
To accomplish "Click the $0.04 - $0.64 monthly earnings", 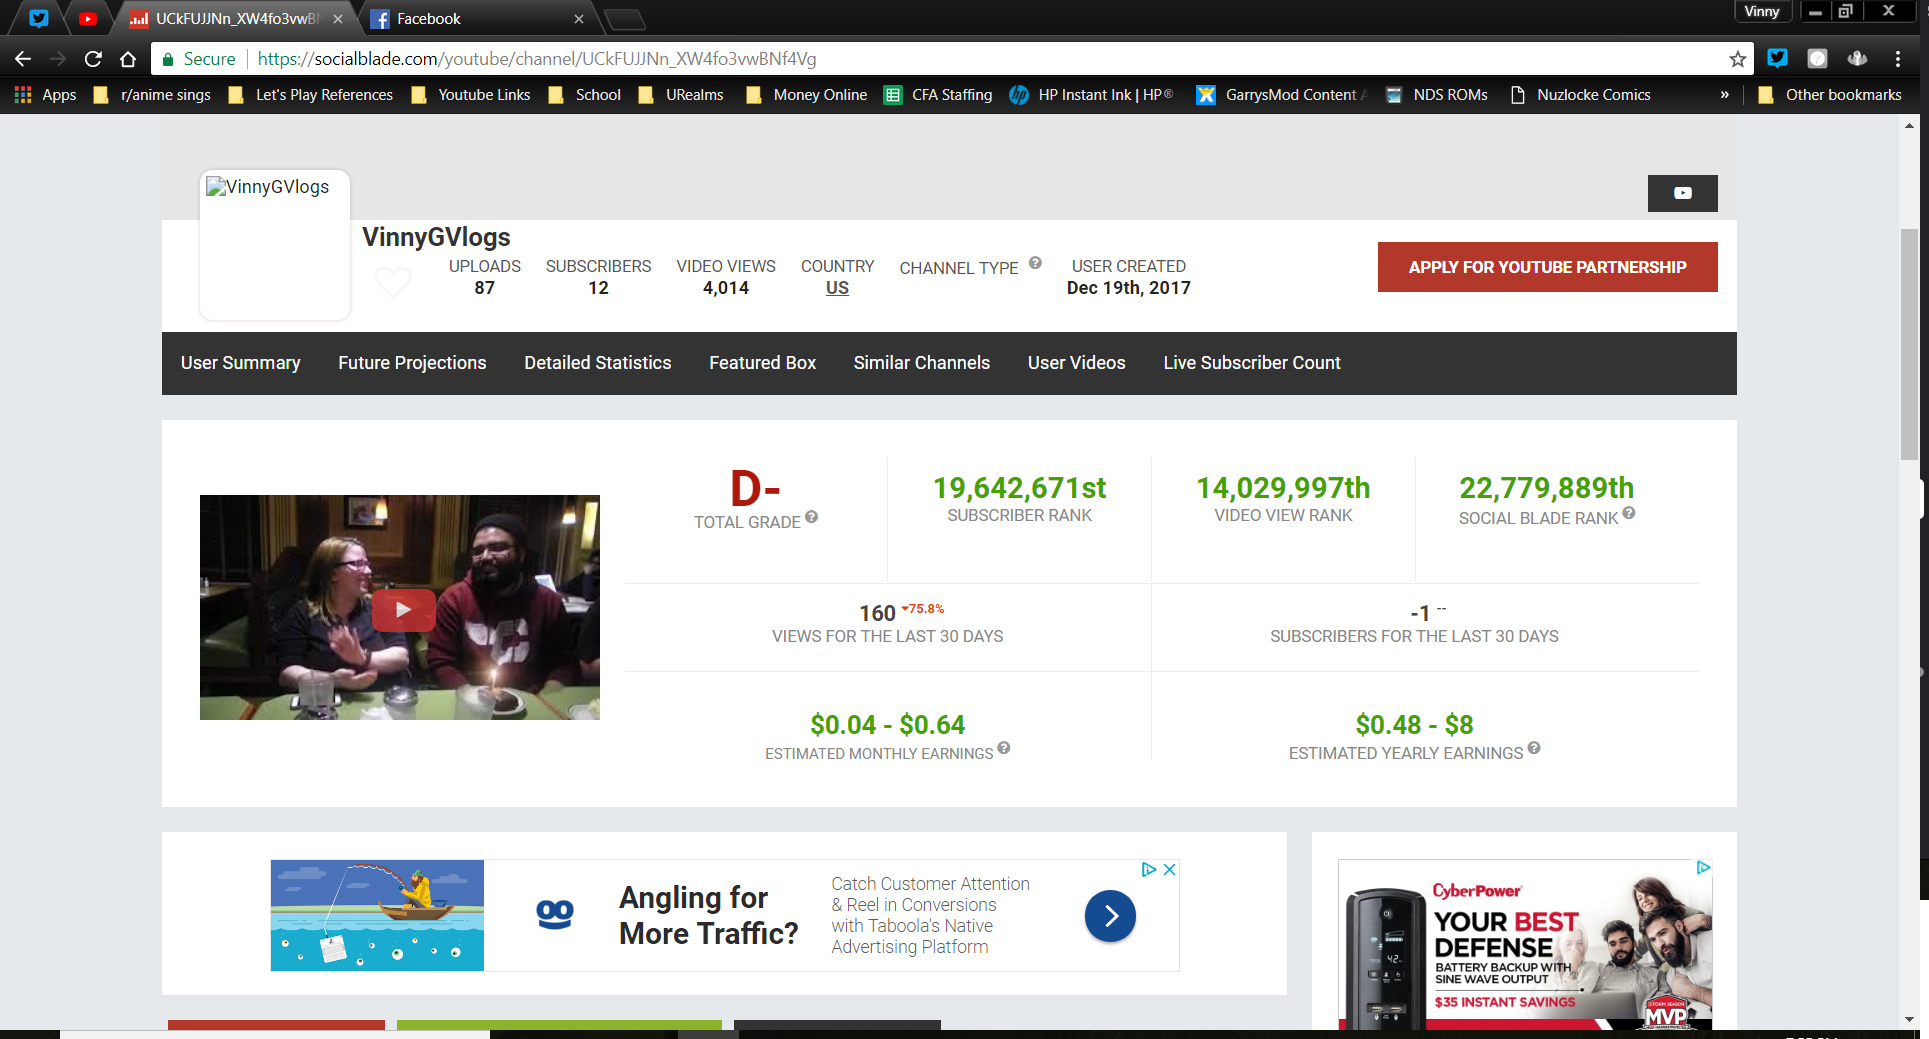I will pyautogui.click(x=888, y=724).
